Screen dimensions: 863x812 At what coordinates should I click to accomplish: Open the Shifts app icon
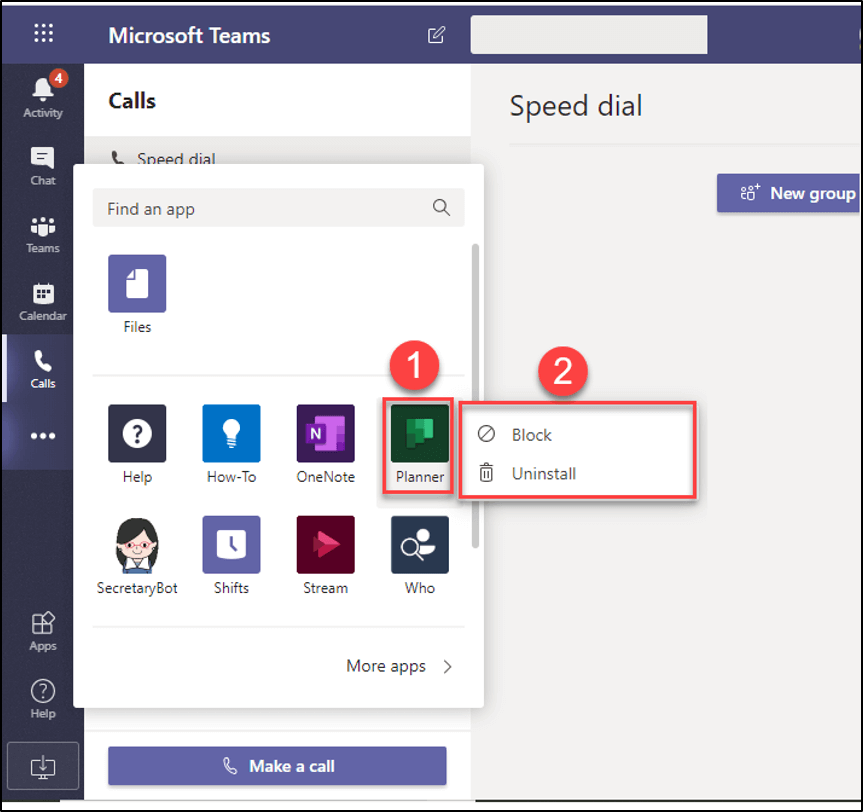pos(231,544)
